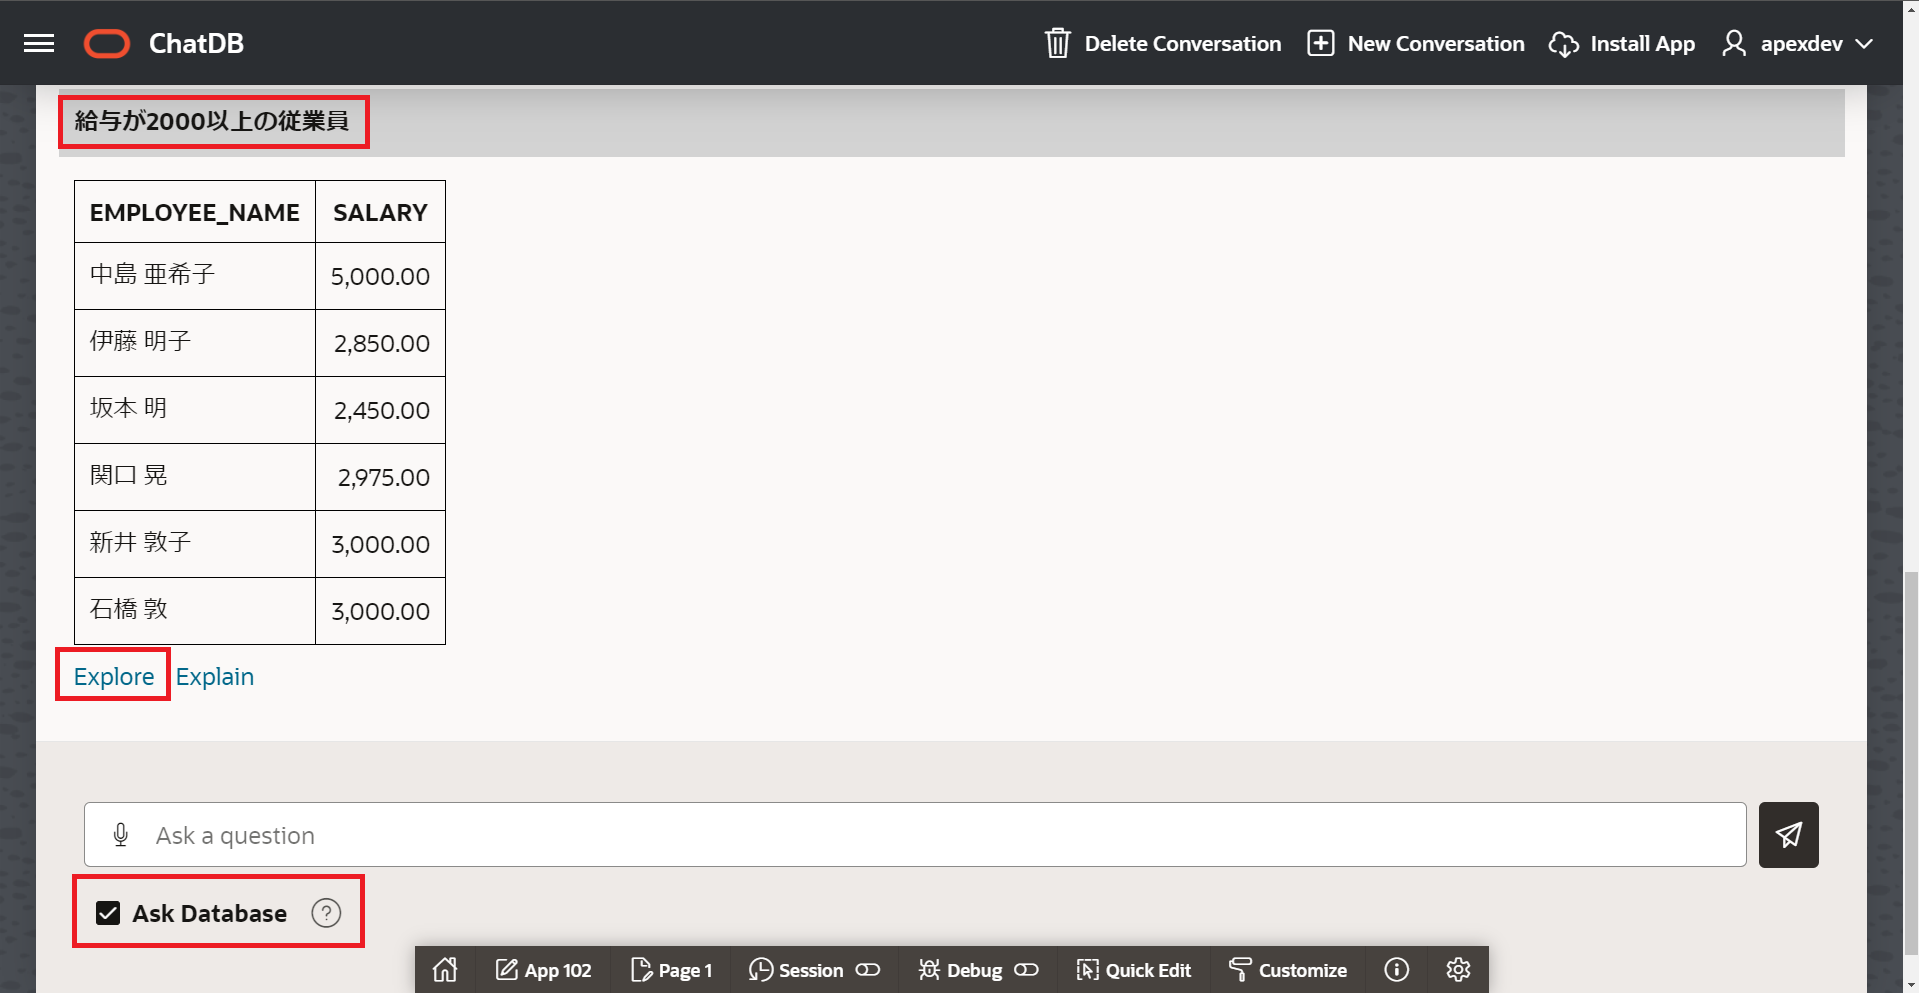Click the Install App cloud icon
Image resolution: width=1919 pixels, height=993 pixels.
[1563, 44]
